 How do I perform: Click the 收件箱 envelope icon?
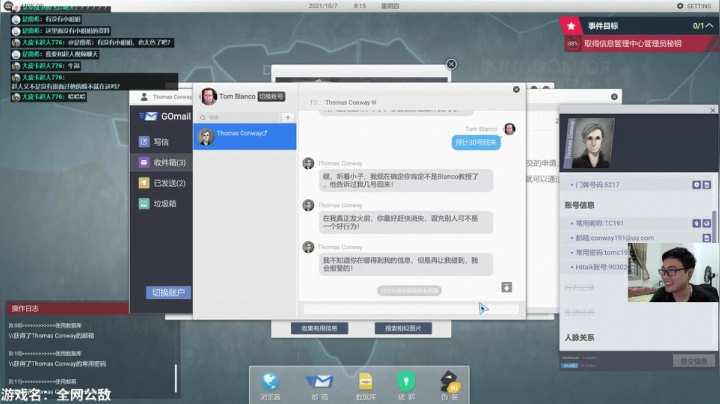point(144,162)
